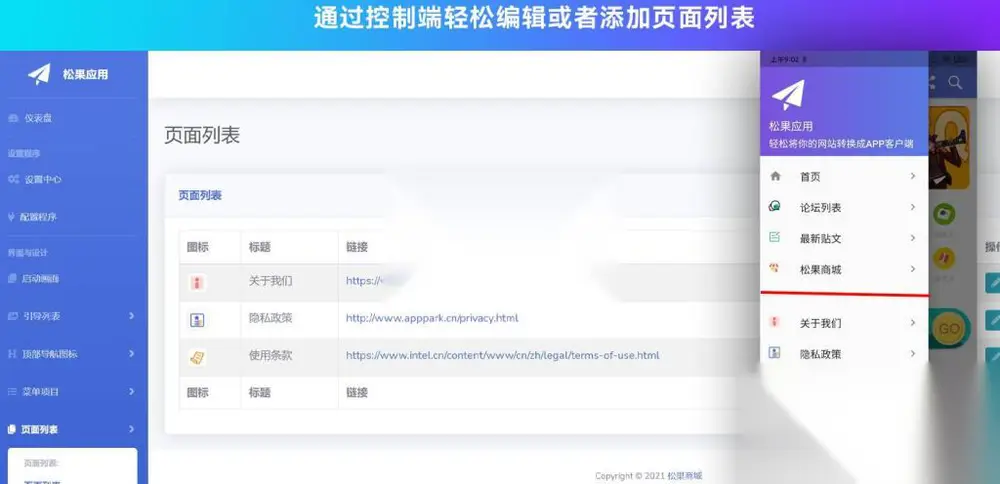Collapse the bold 页面列表 sidebar chevron
1000x484 pixels.
point(131,429)
